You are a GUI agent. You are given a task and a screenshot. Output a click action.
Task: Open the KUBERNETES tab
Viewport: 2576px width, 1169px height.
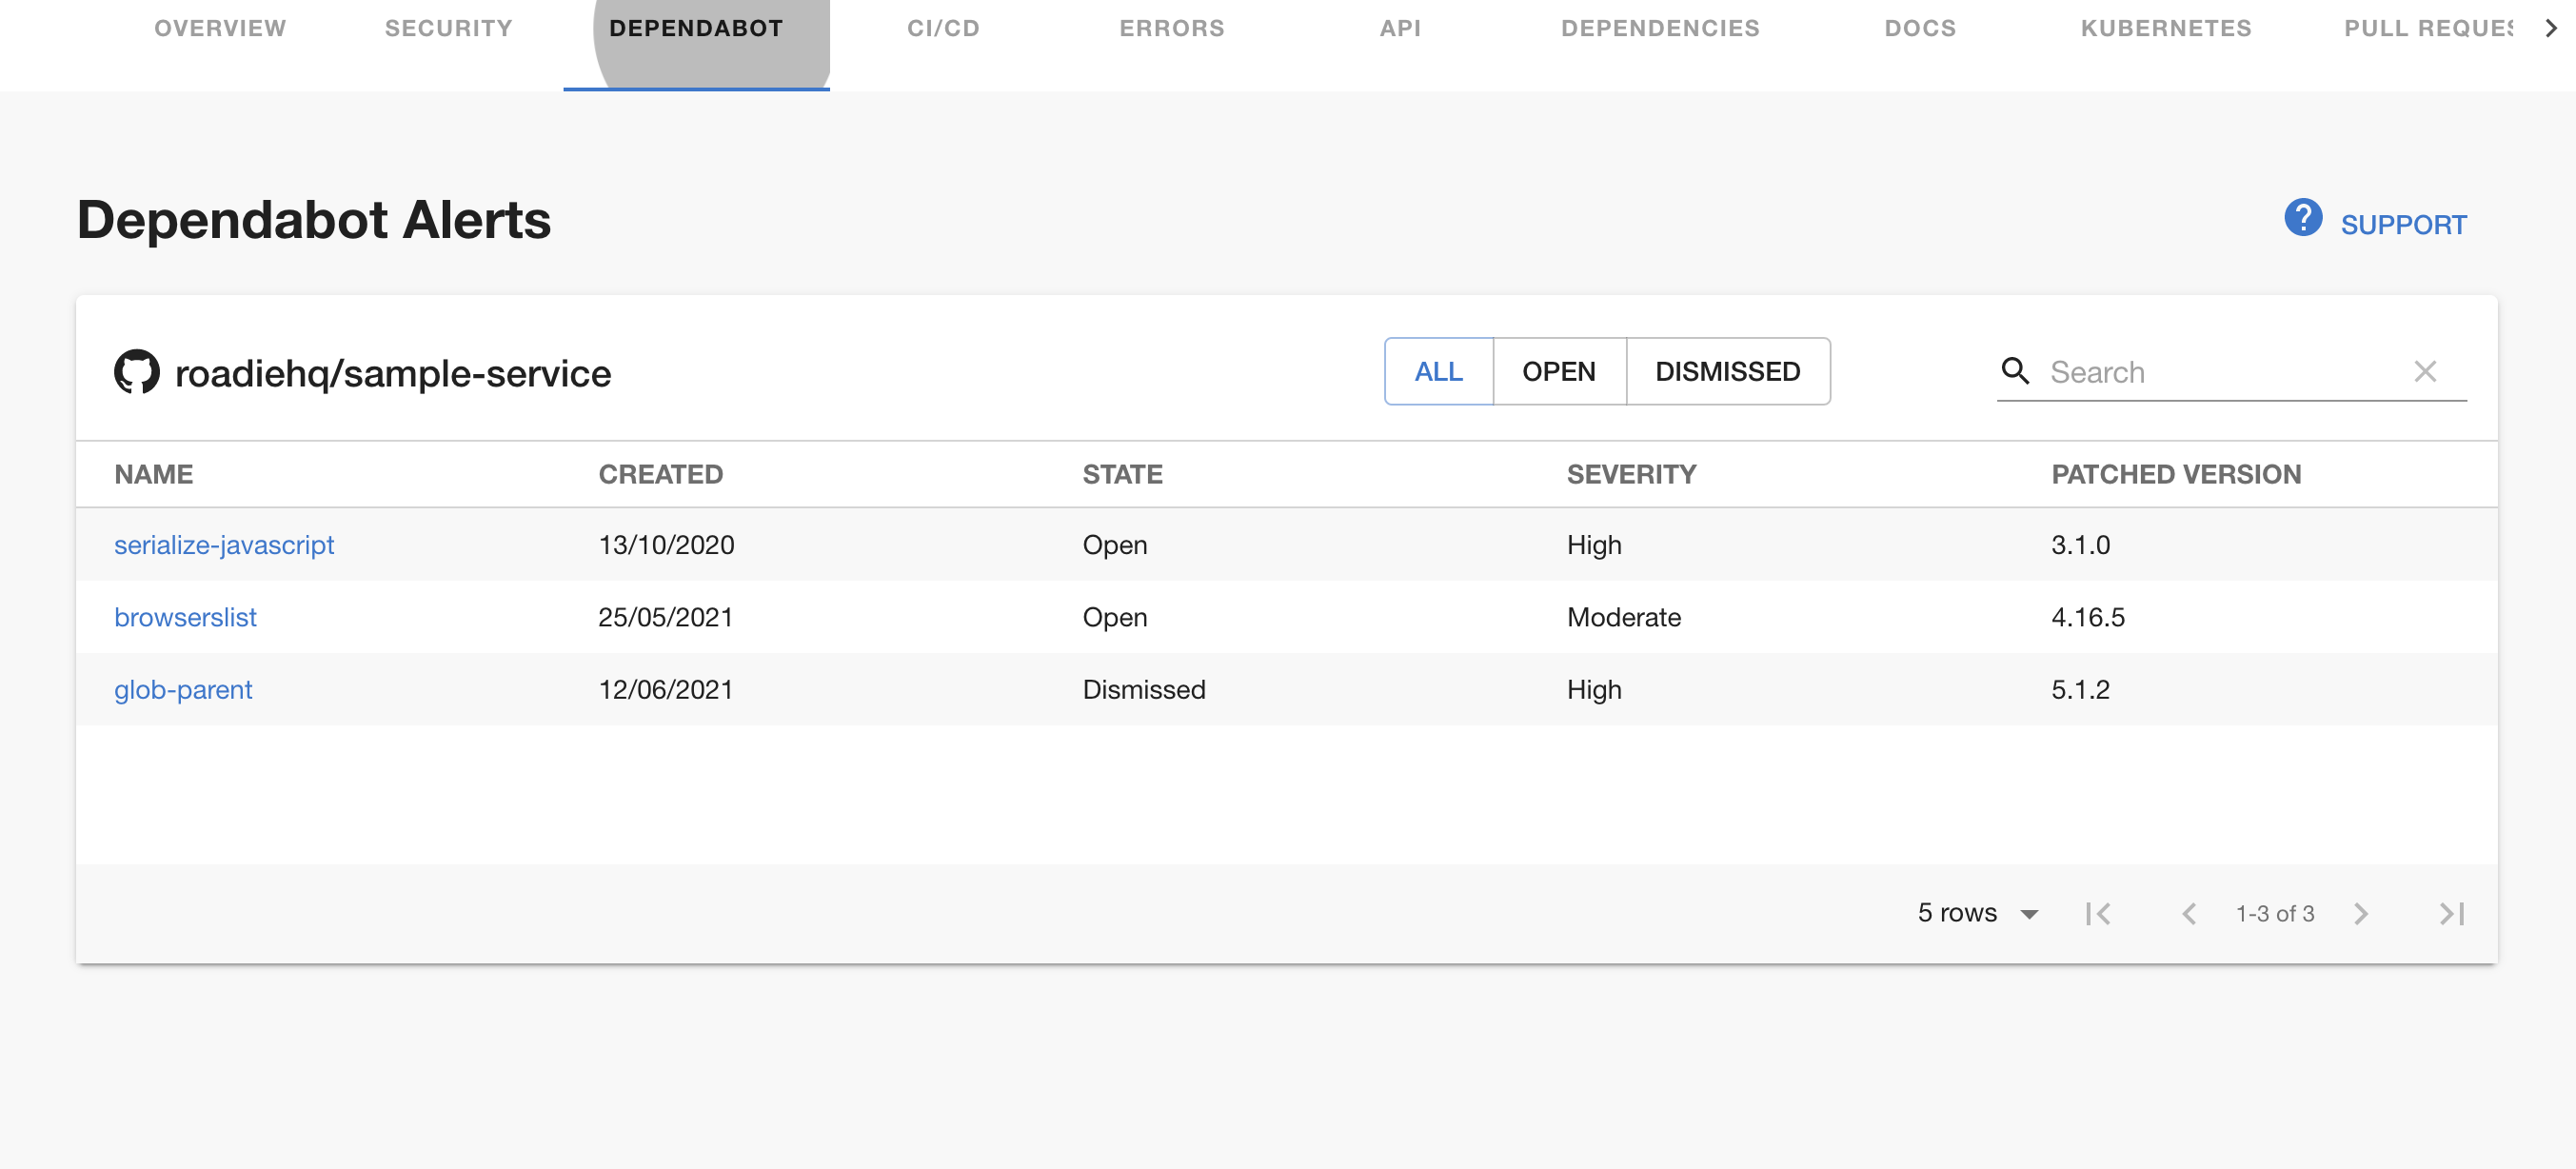2165,28
